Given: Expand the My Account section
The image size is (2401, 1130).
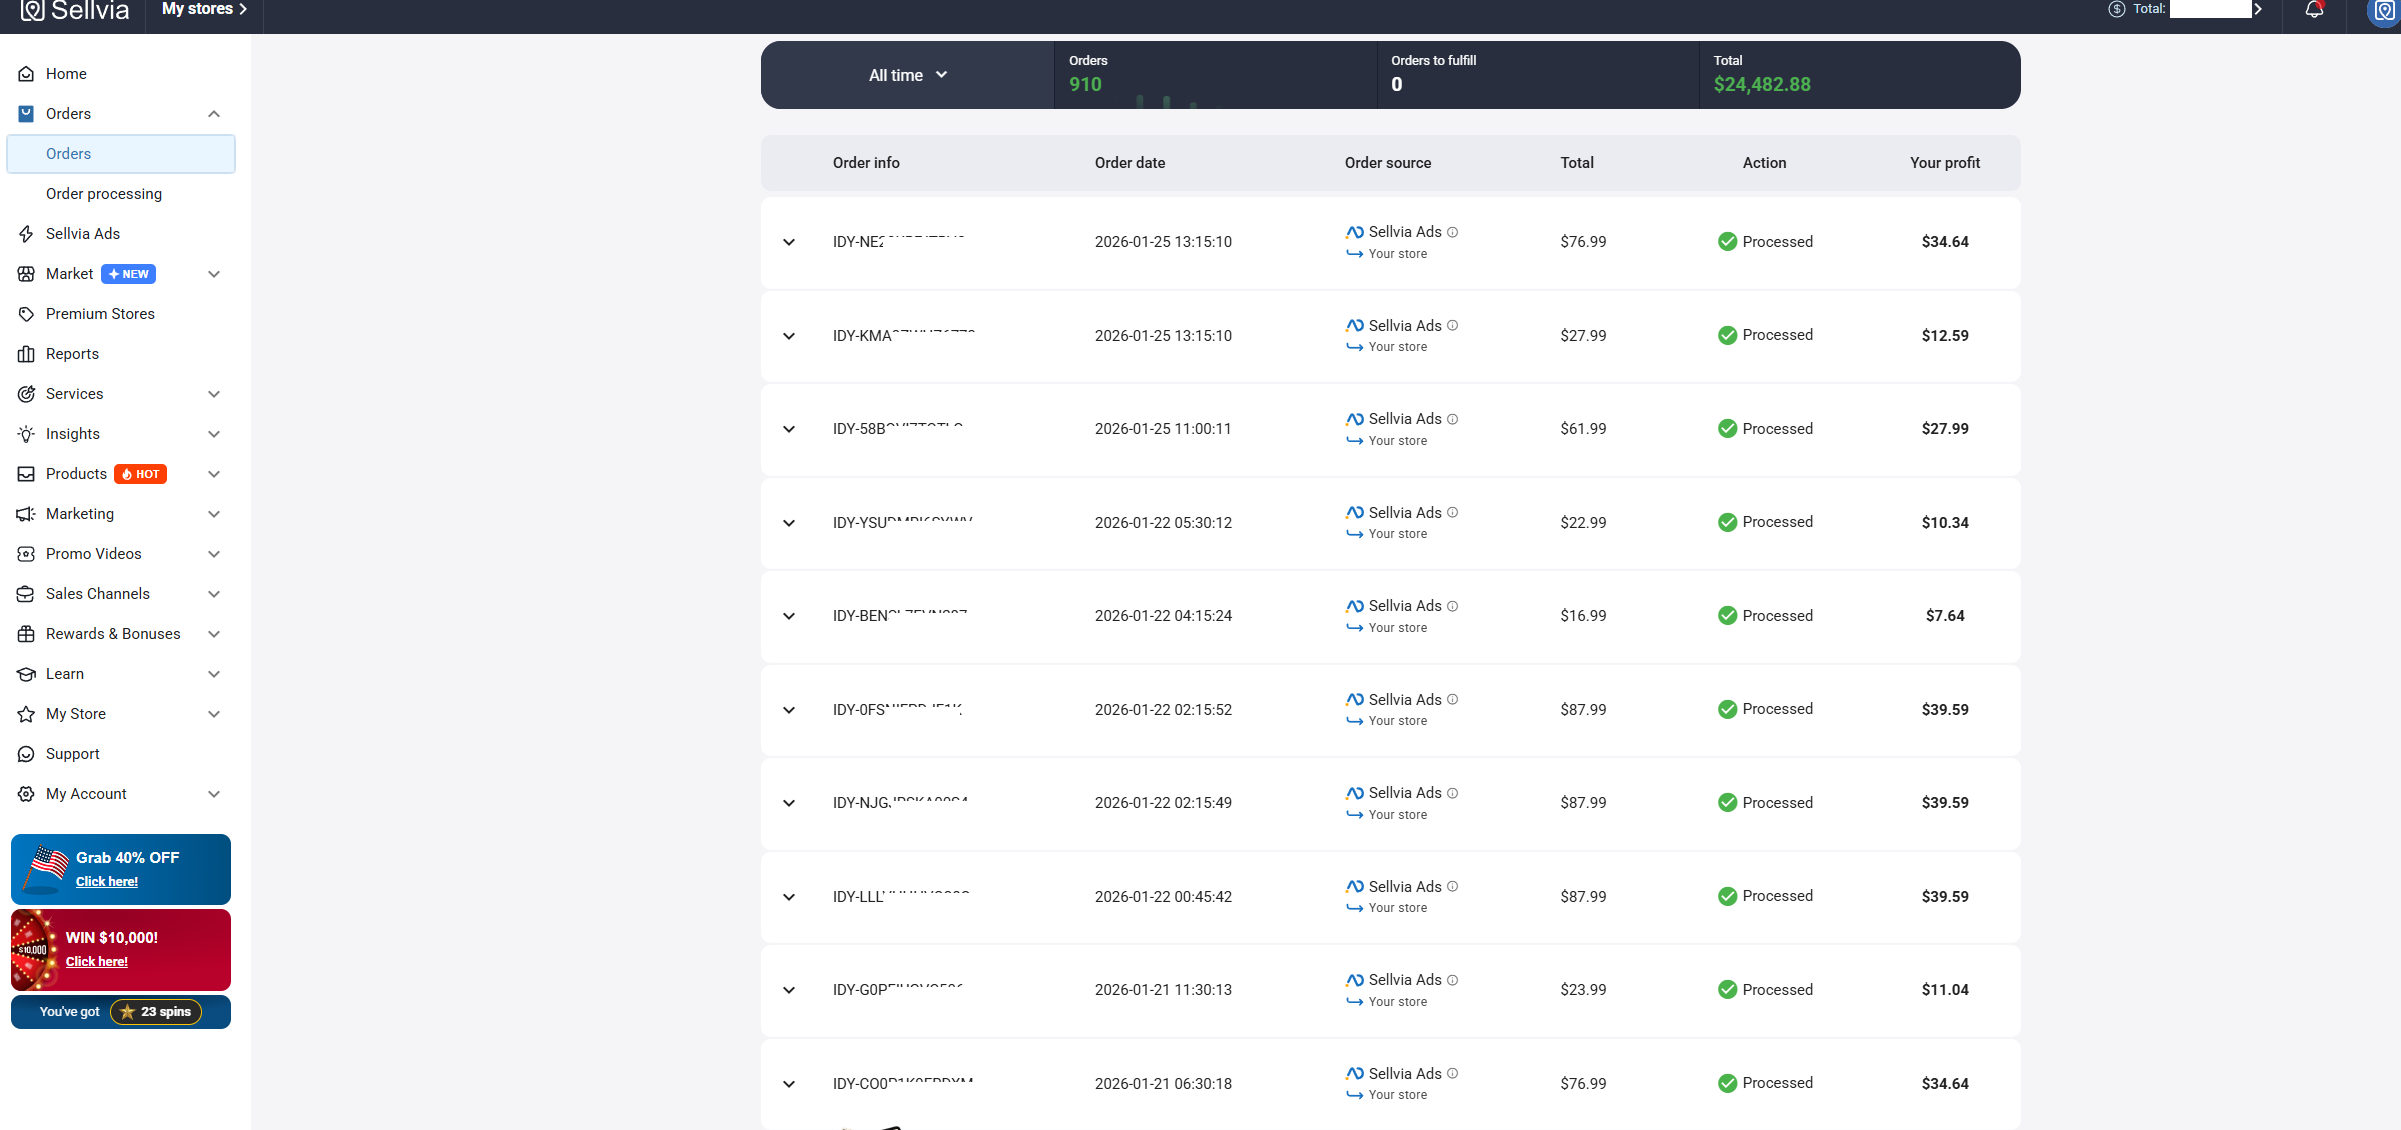Looking at the screenshot, I should pyautogui.click(x=214, y=794).
